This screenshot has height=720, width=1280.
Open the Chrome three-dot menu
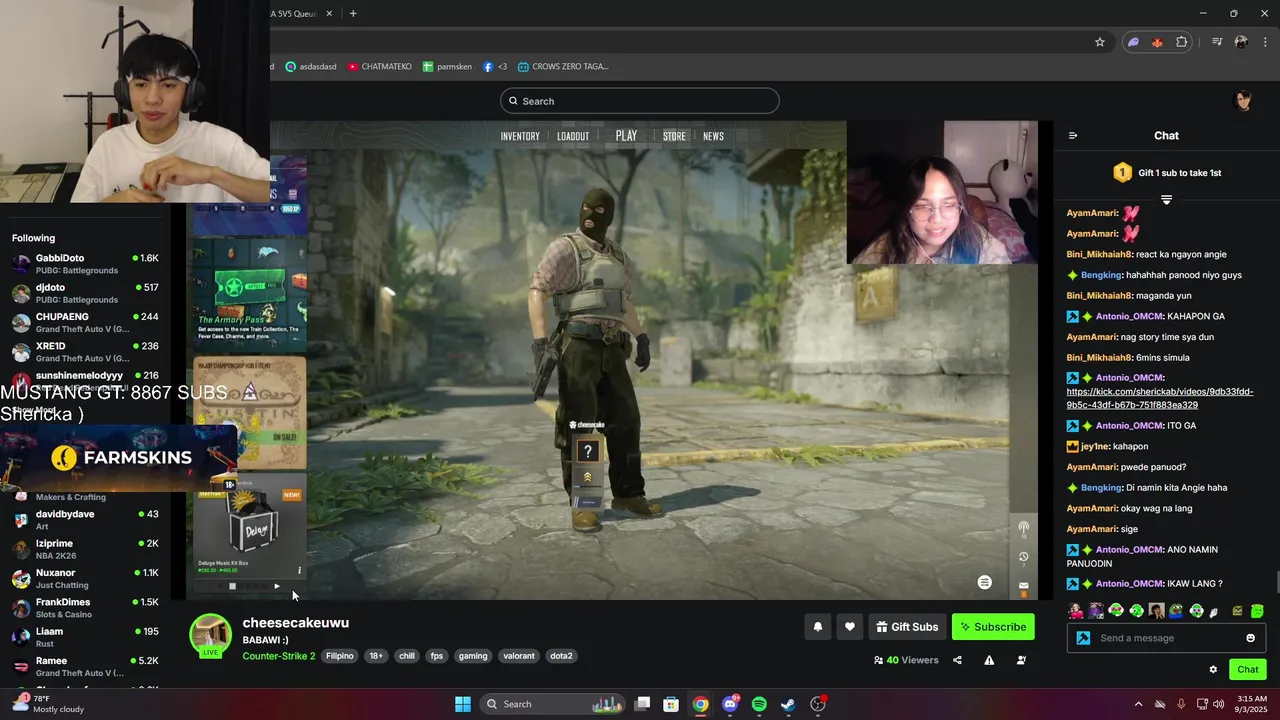click(x=1264, y=42)
